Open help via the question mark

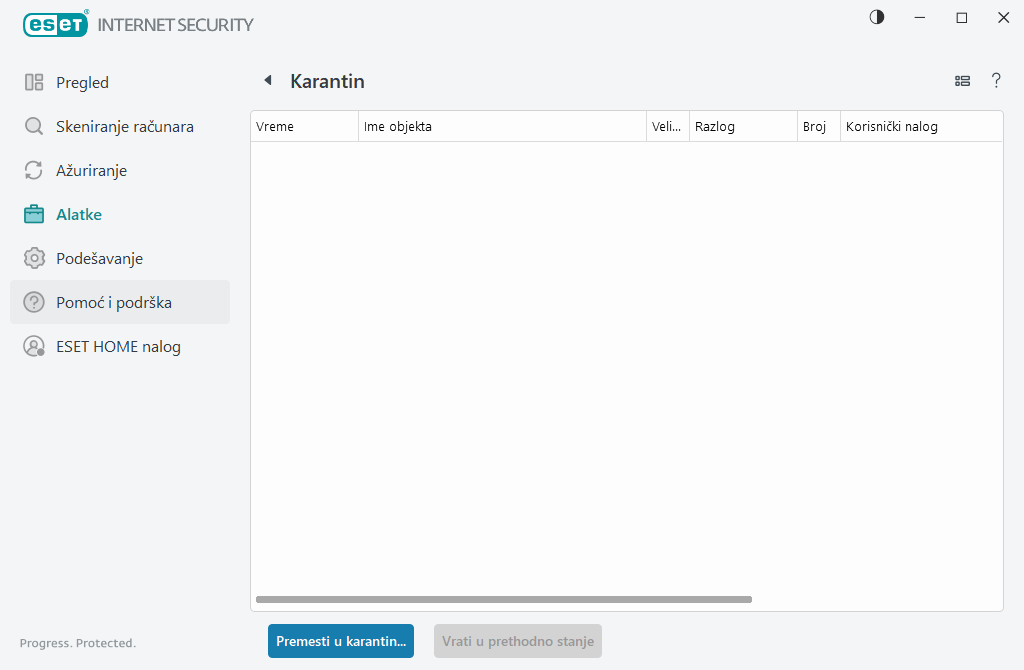996,81
